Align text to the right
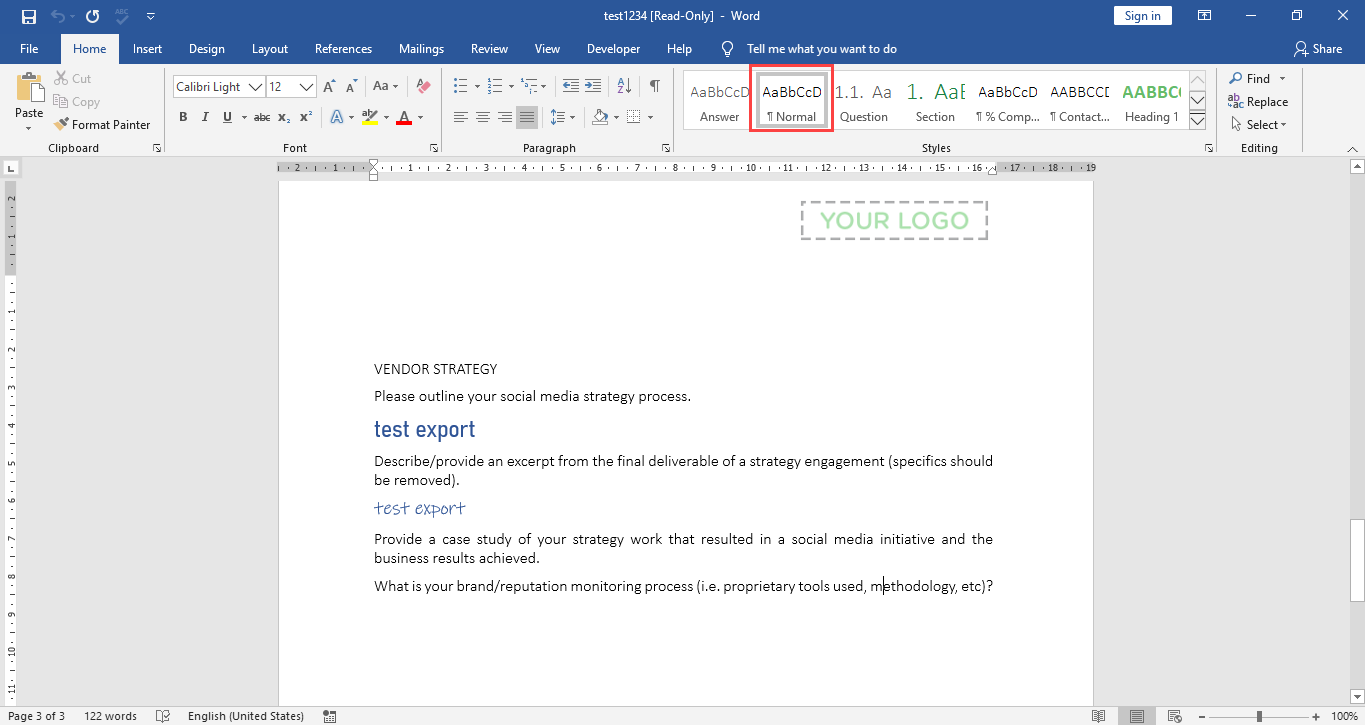The image size is (1365, 725). 505,117
